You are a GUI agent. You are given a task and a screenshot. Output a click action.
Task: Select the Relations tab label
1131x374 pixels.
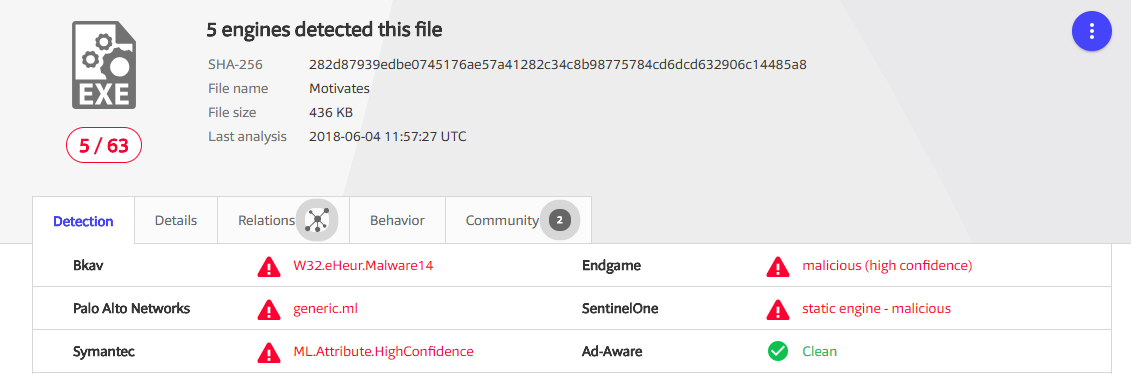pos(266,220)
